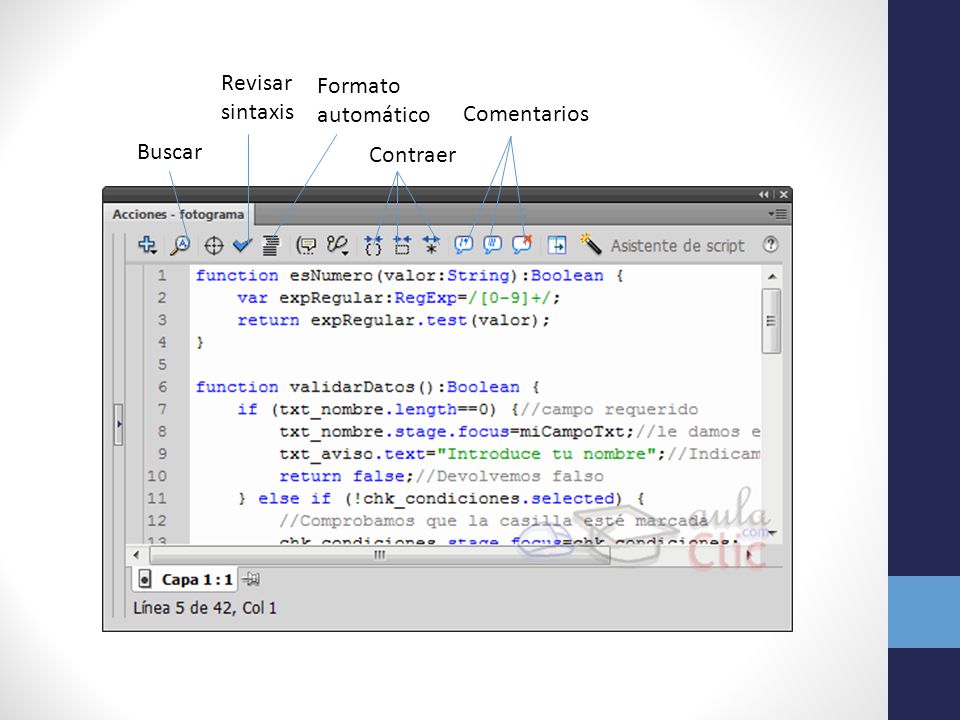Show/hide toolbox panel icon
The image size is (960, 720).
(557, 246)
